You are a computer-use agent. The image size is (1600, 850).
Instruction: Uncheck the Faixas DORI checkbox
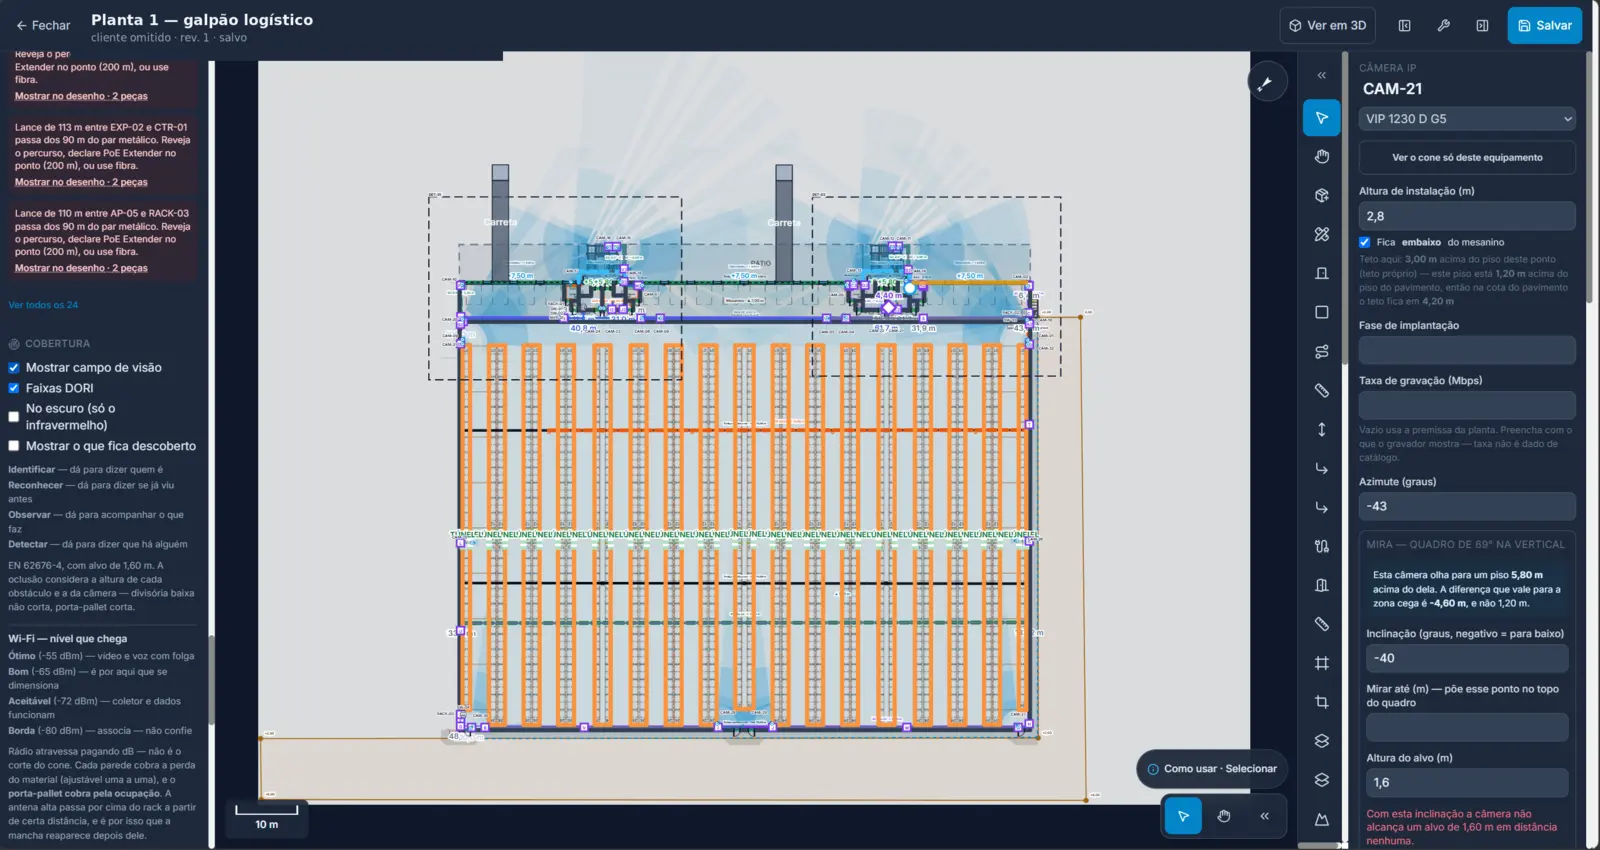coord(14,388)
